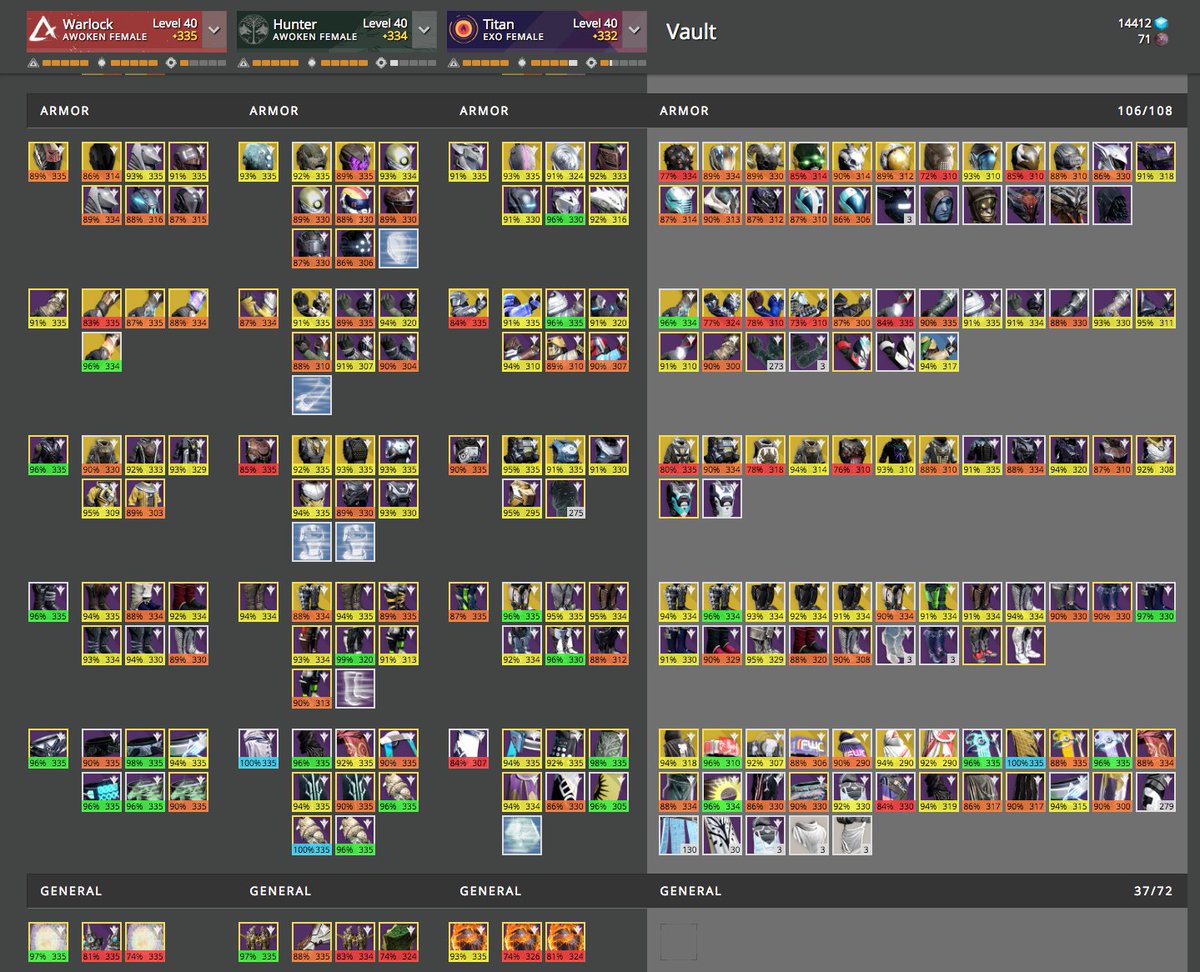
Task: Select Warlock's helmet rated 88% 316
Action: click(x=145, y=205)
